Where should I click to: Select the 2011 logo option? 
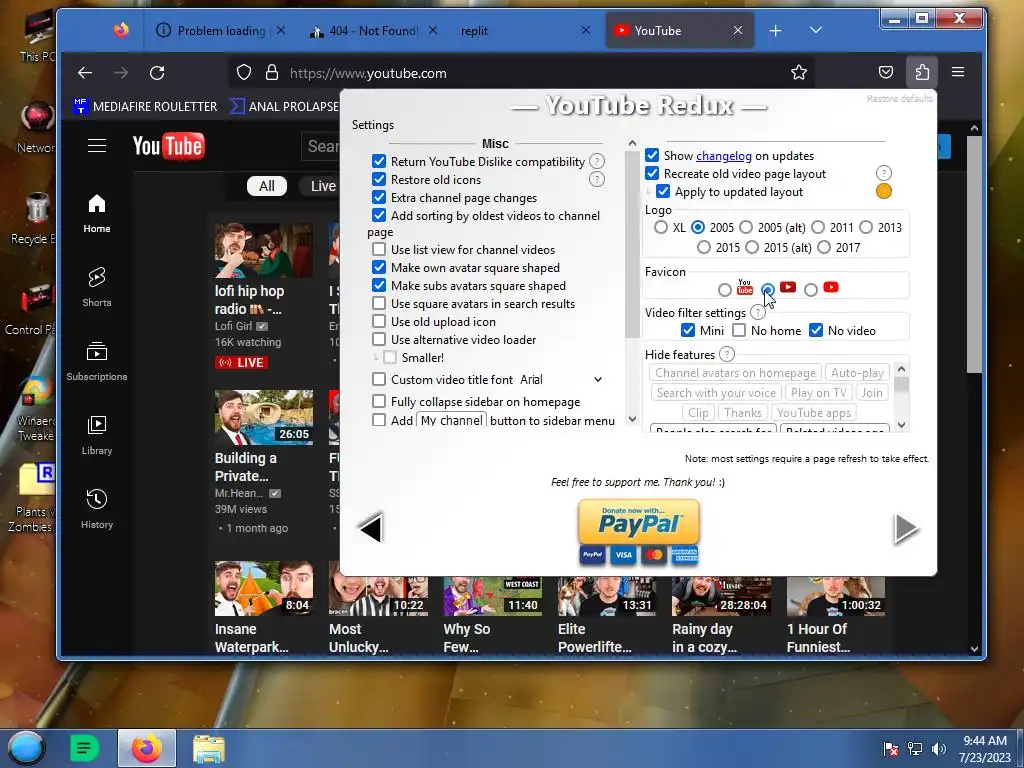pyautogui.click(x=818, y=227)
